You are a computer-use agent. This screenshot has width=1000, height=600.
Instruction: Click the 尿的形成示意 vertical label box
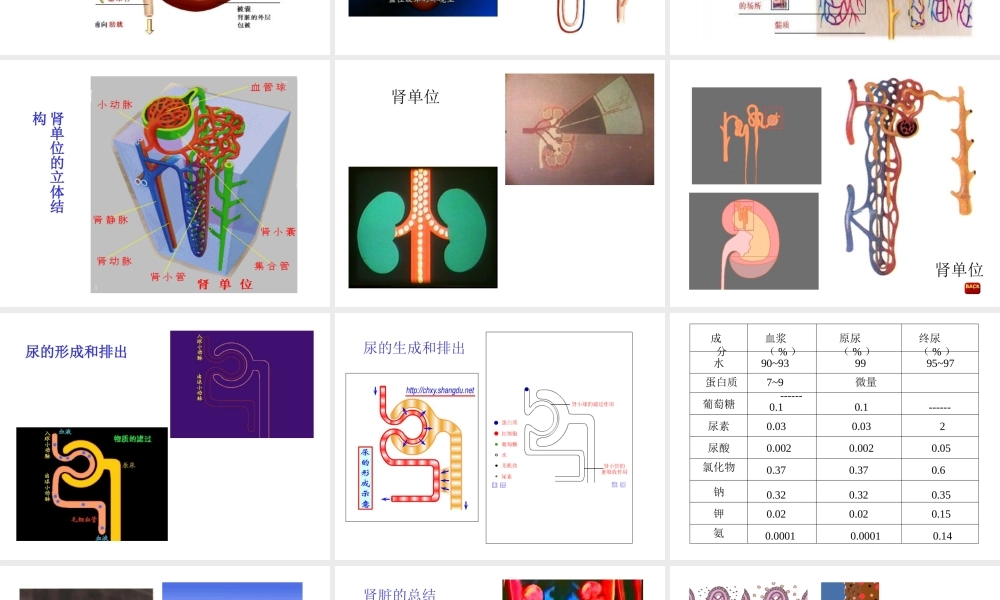(365, 479)
